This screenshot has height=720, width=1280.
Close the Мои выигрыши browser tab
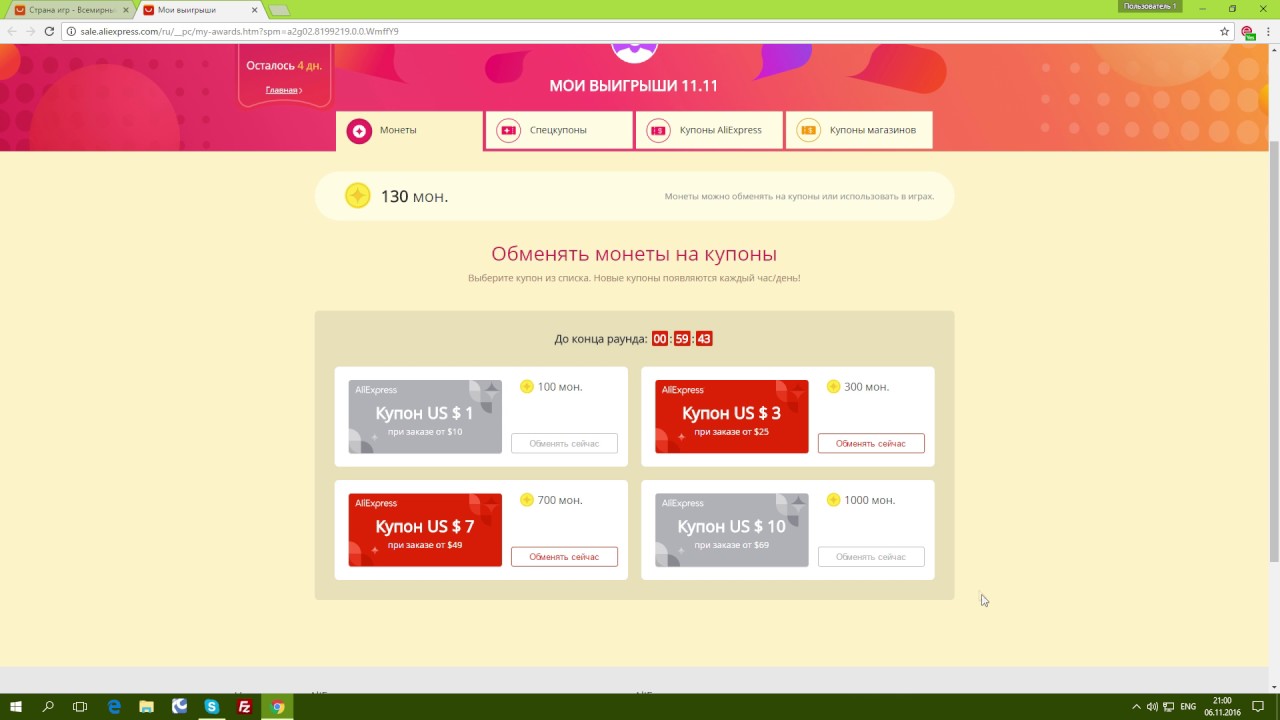[253, 10]
